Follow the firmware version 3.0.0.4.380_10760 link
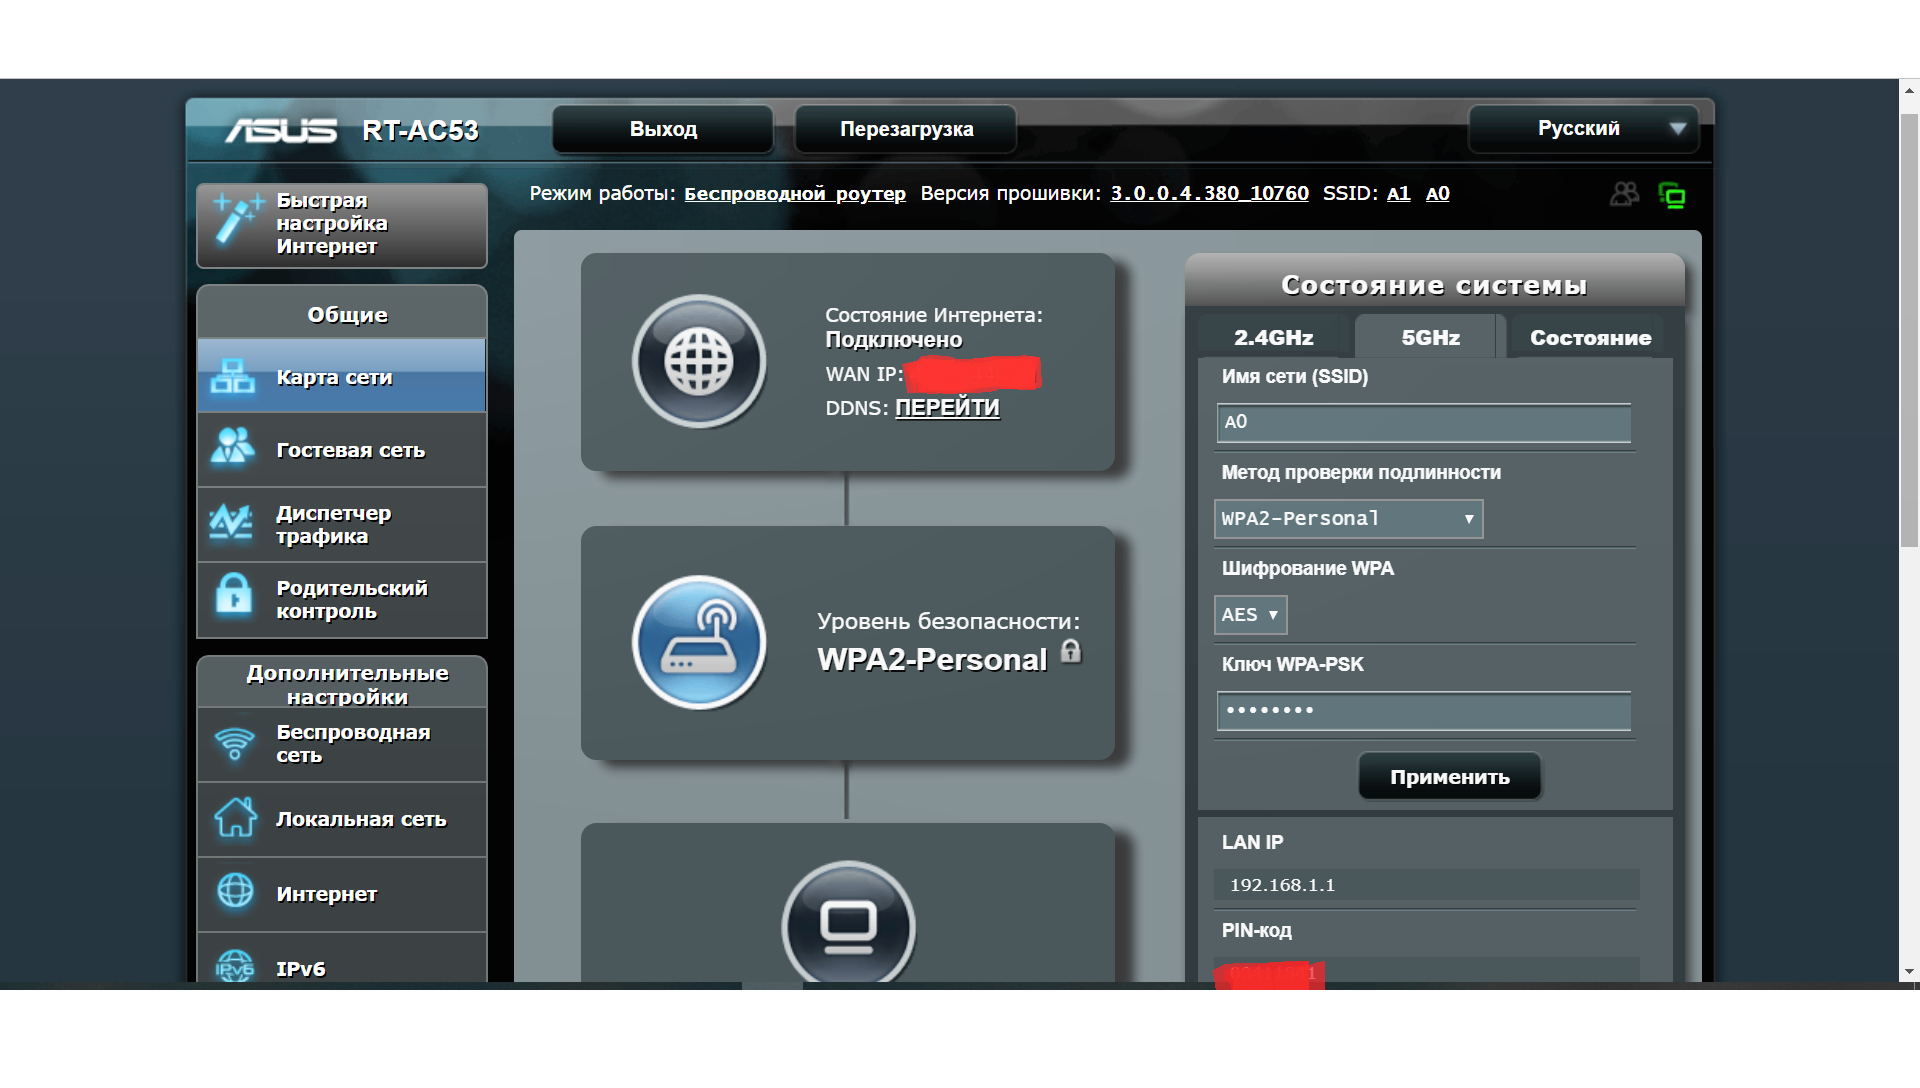Screen dimensions: 1920x1088 tap(1209, 194)
